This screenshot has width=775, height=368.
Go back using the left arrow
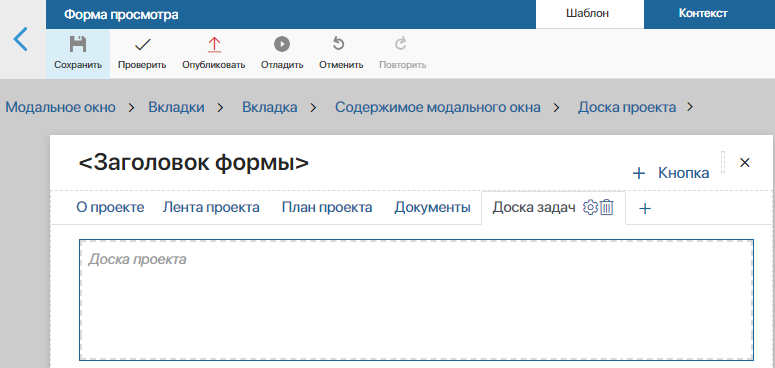coord(21,39)
